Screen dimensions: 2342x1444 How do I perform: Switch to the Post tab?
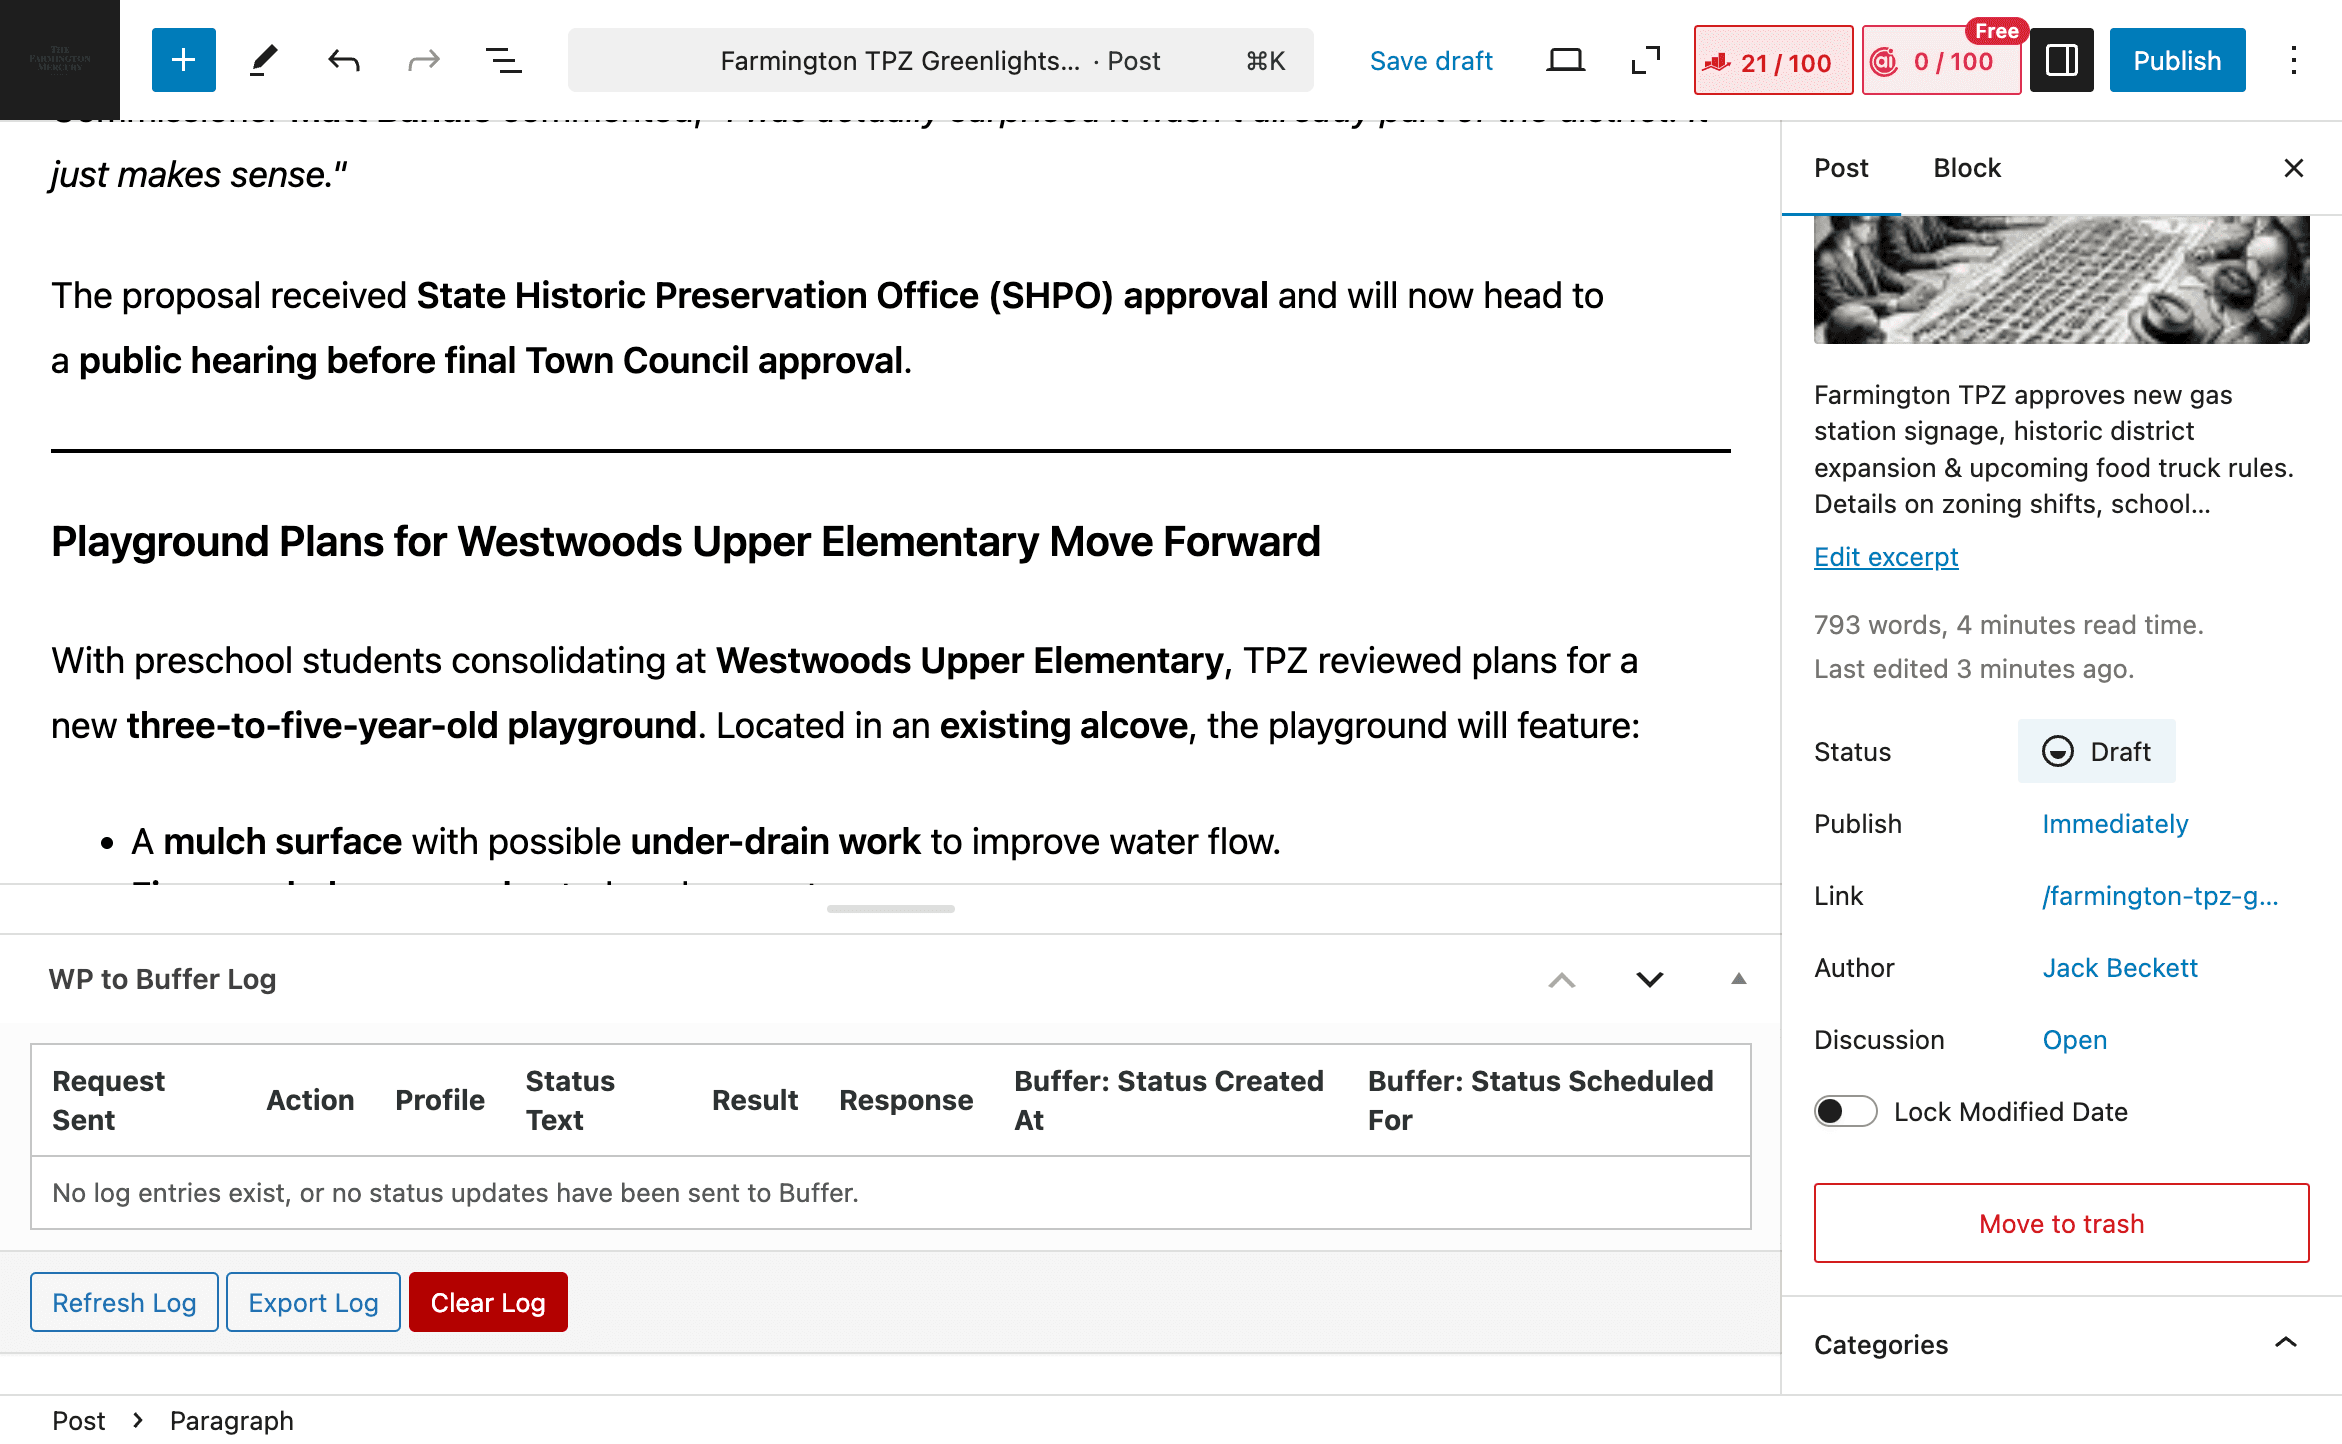click(1841, 168)
